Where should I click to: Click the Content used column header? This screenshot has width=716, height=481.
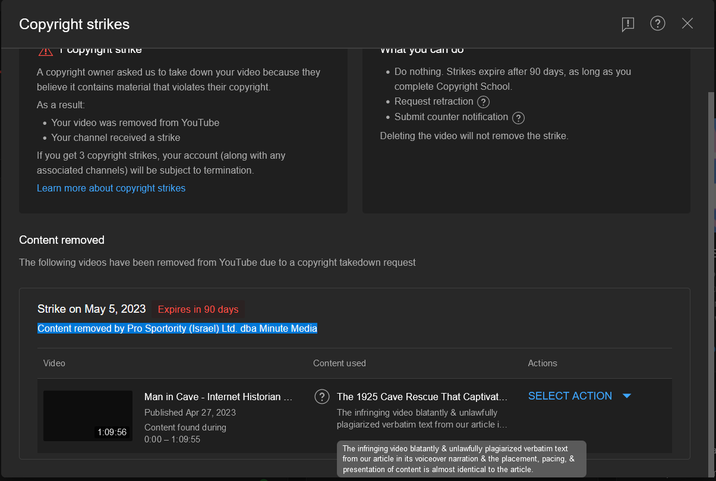pyautogui.click(x=339, y=363)
